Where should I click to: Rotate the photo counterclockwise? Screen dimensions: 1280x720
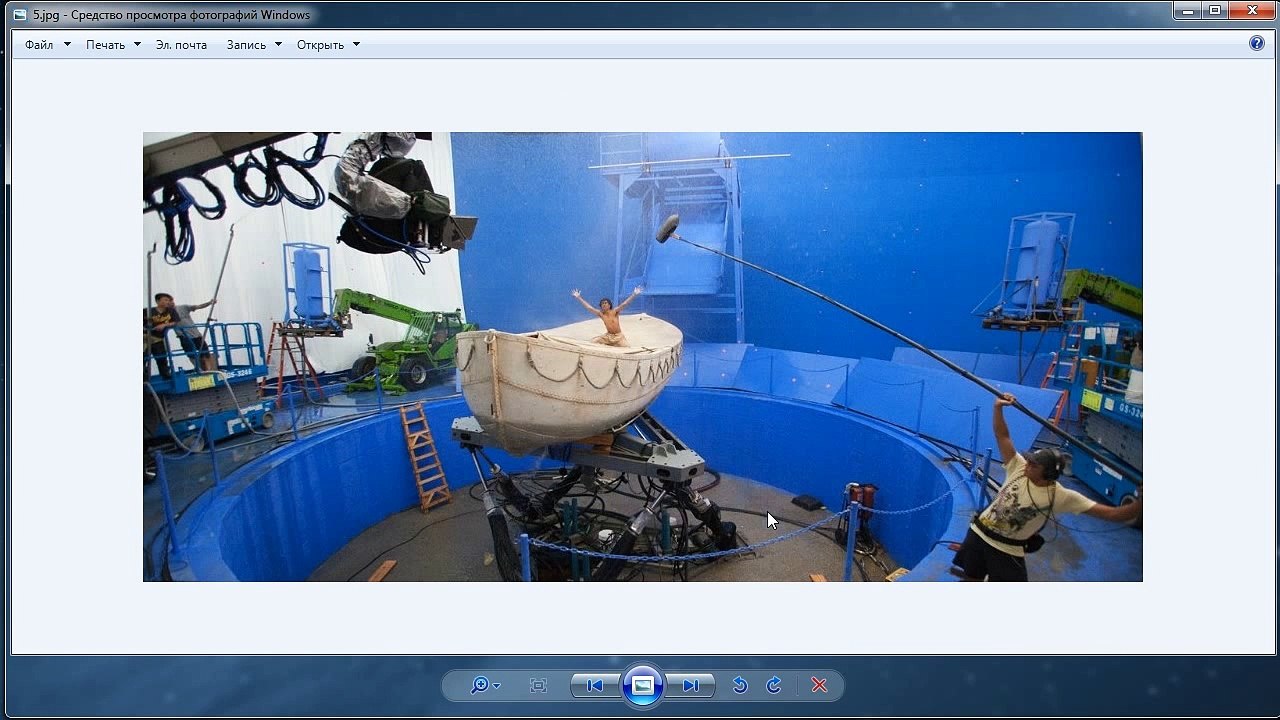coord(740,685)
